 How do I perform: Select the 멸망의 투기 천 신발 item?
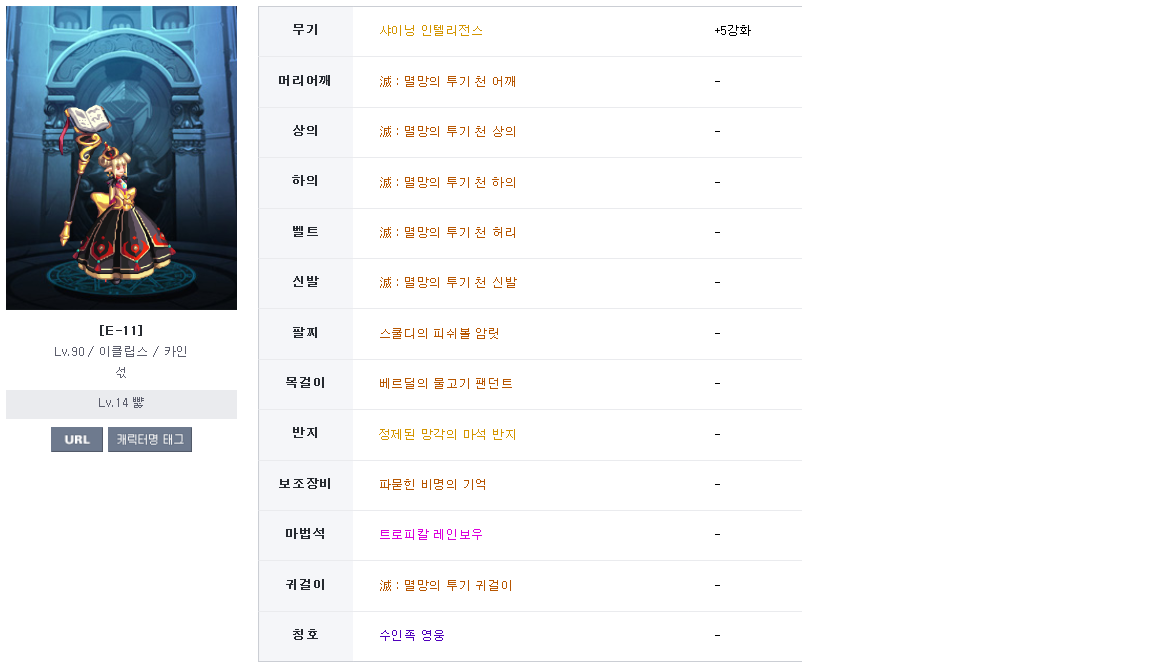coord(447,283)
